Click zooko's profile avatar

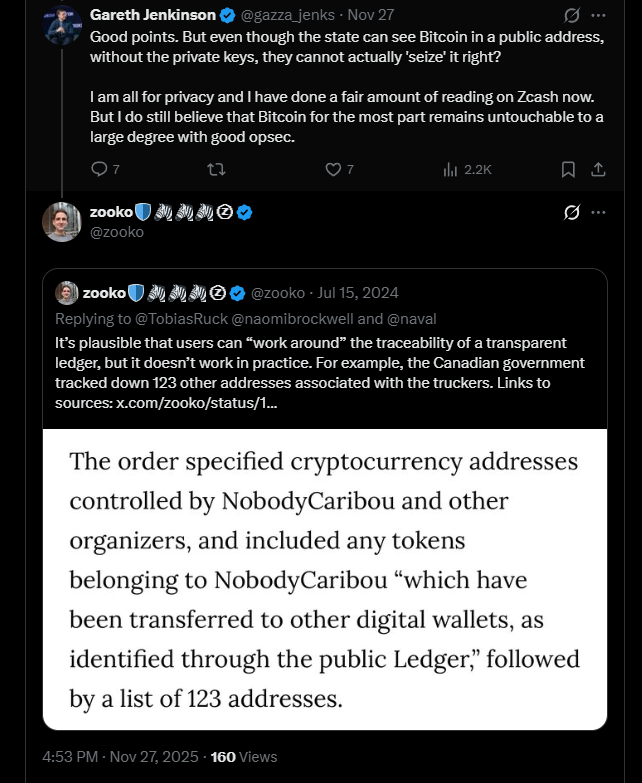(x=61, y=221)
